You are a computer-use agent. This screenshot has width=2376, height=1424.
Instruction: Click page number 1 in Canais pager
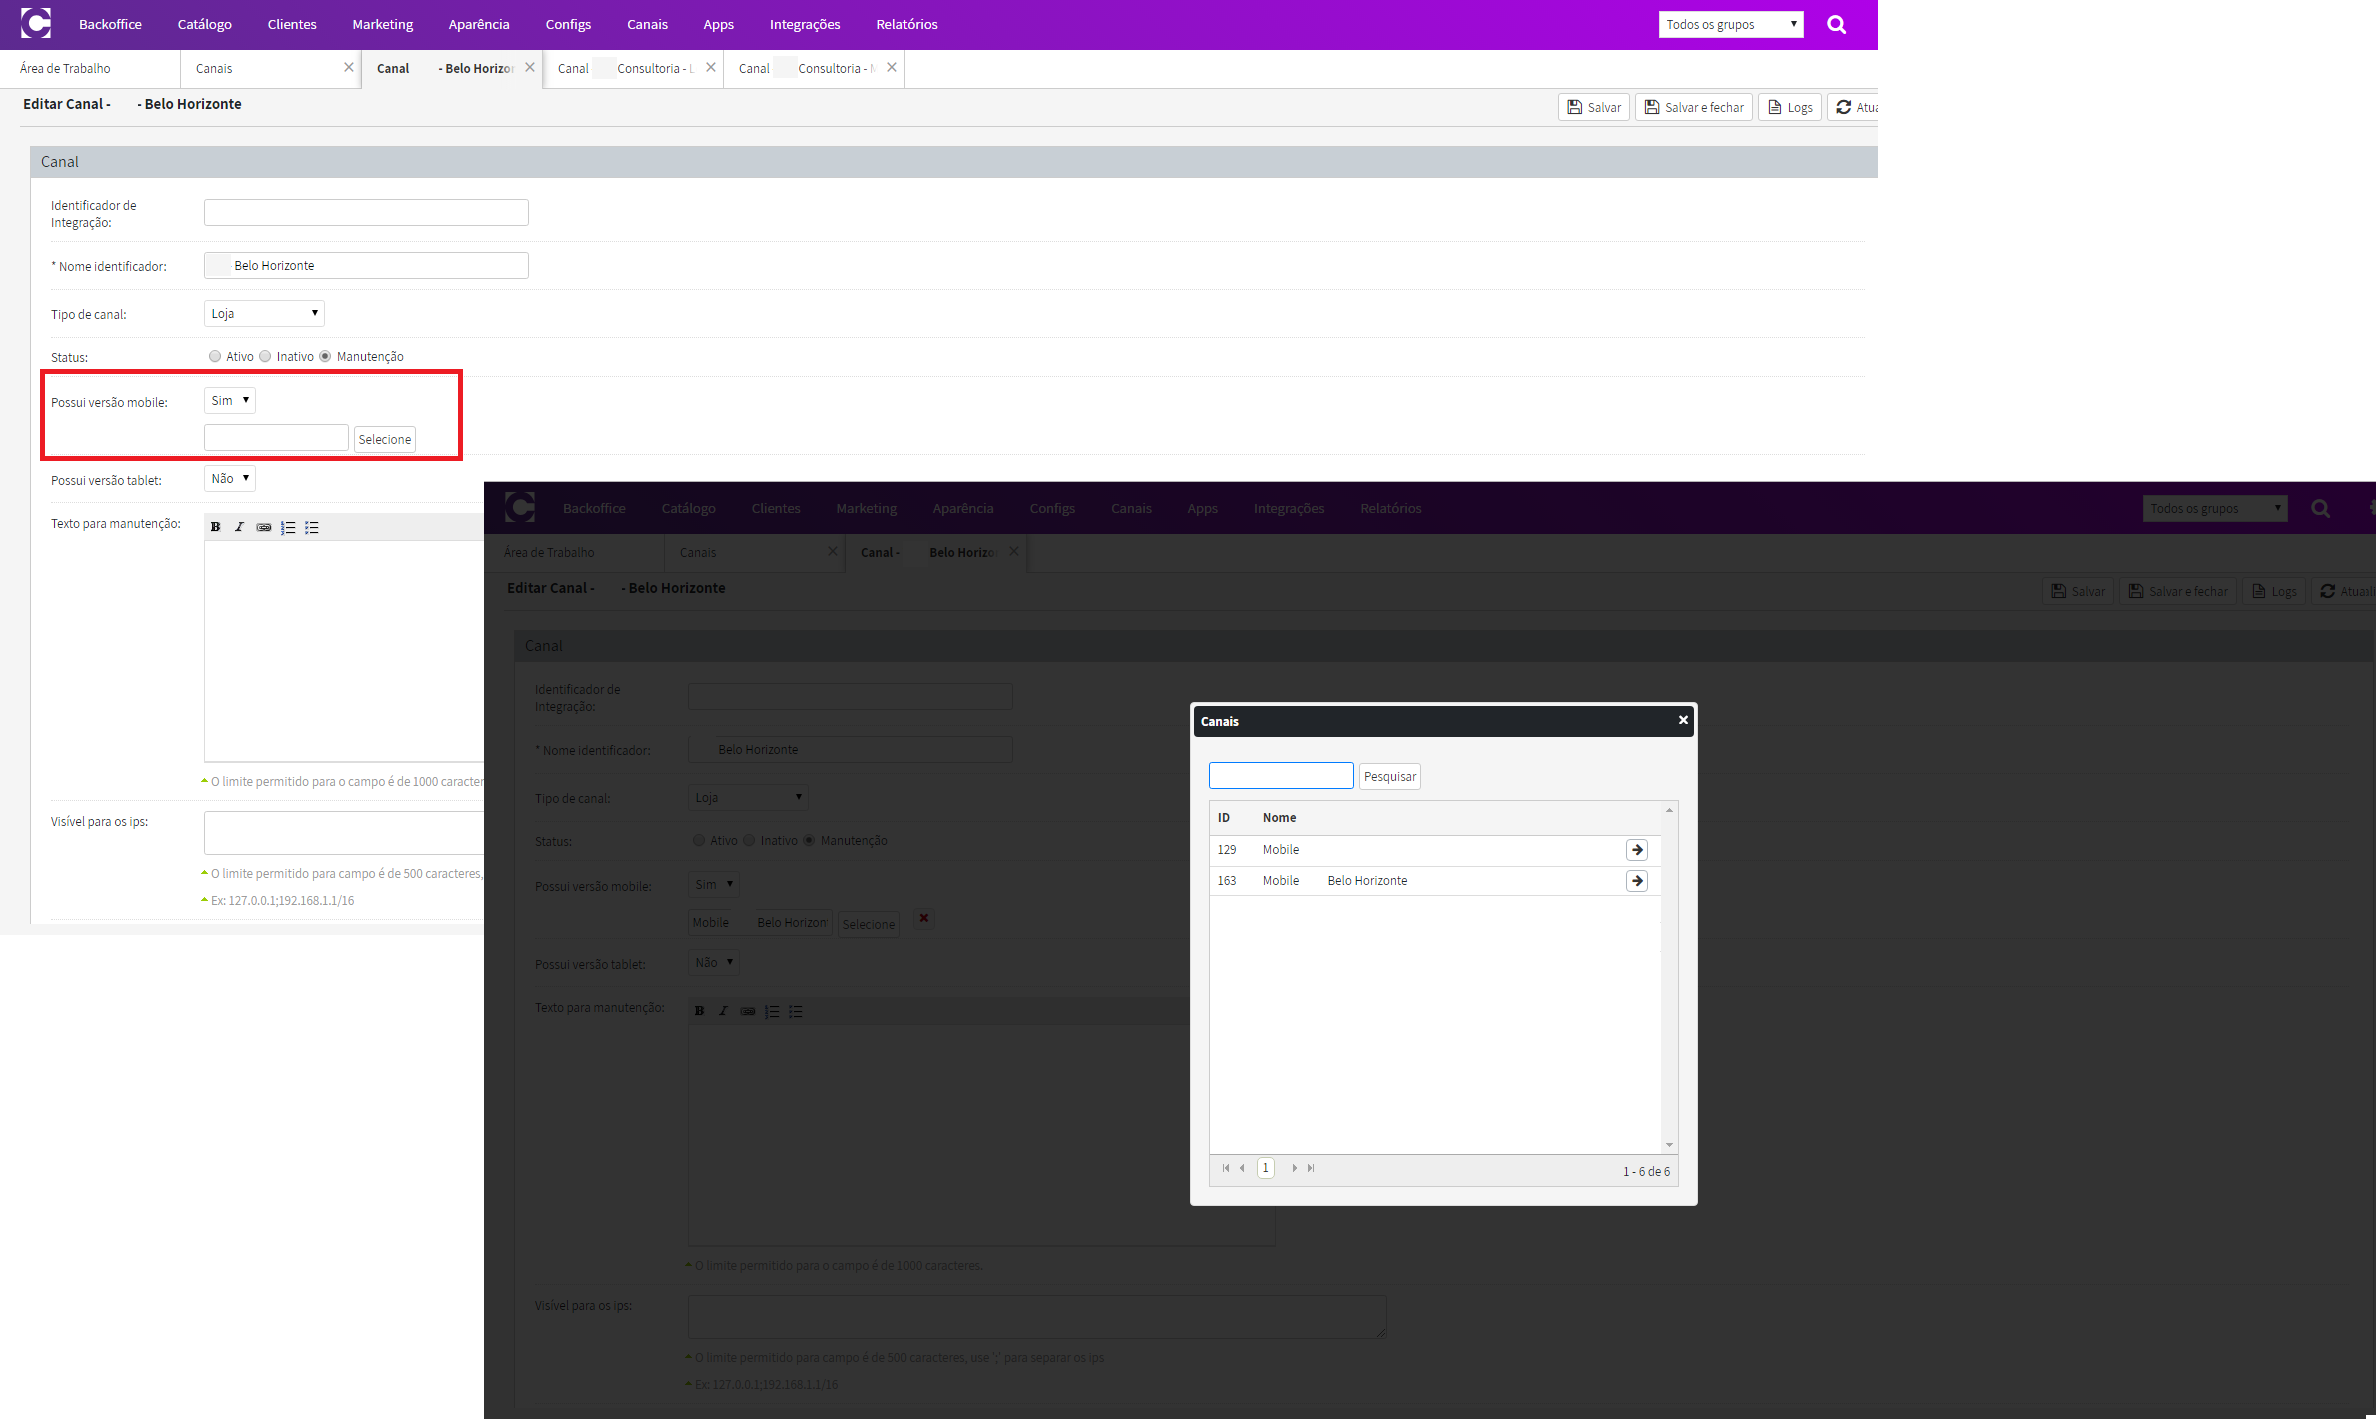point(1266,1168)
